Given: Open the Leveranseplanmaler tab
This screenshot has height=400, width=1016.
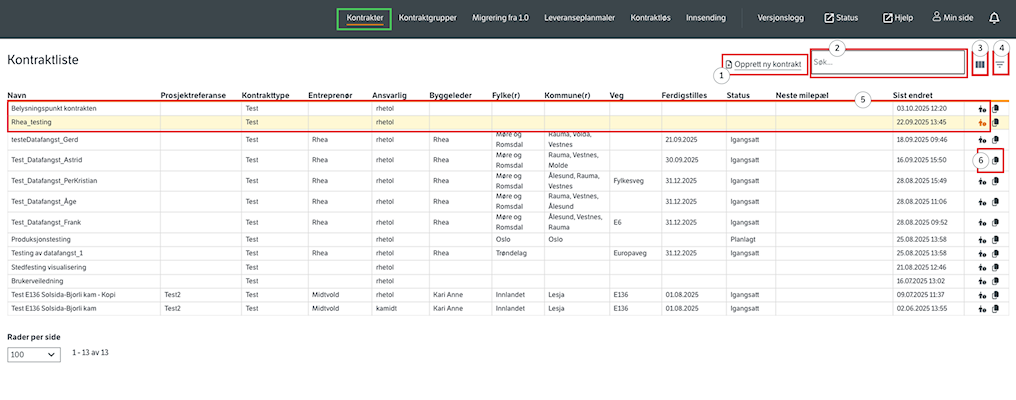Looking at the screenshot, I should click(579, 18).
